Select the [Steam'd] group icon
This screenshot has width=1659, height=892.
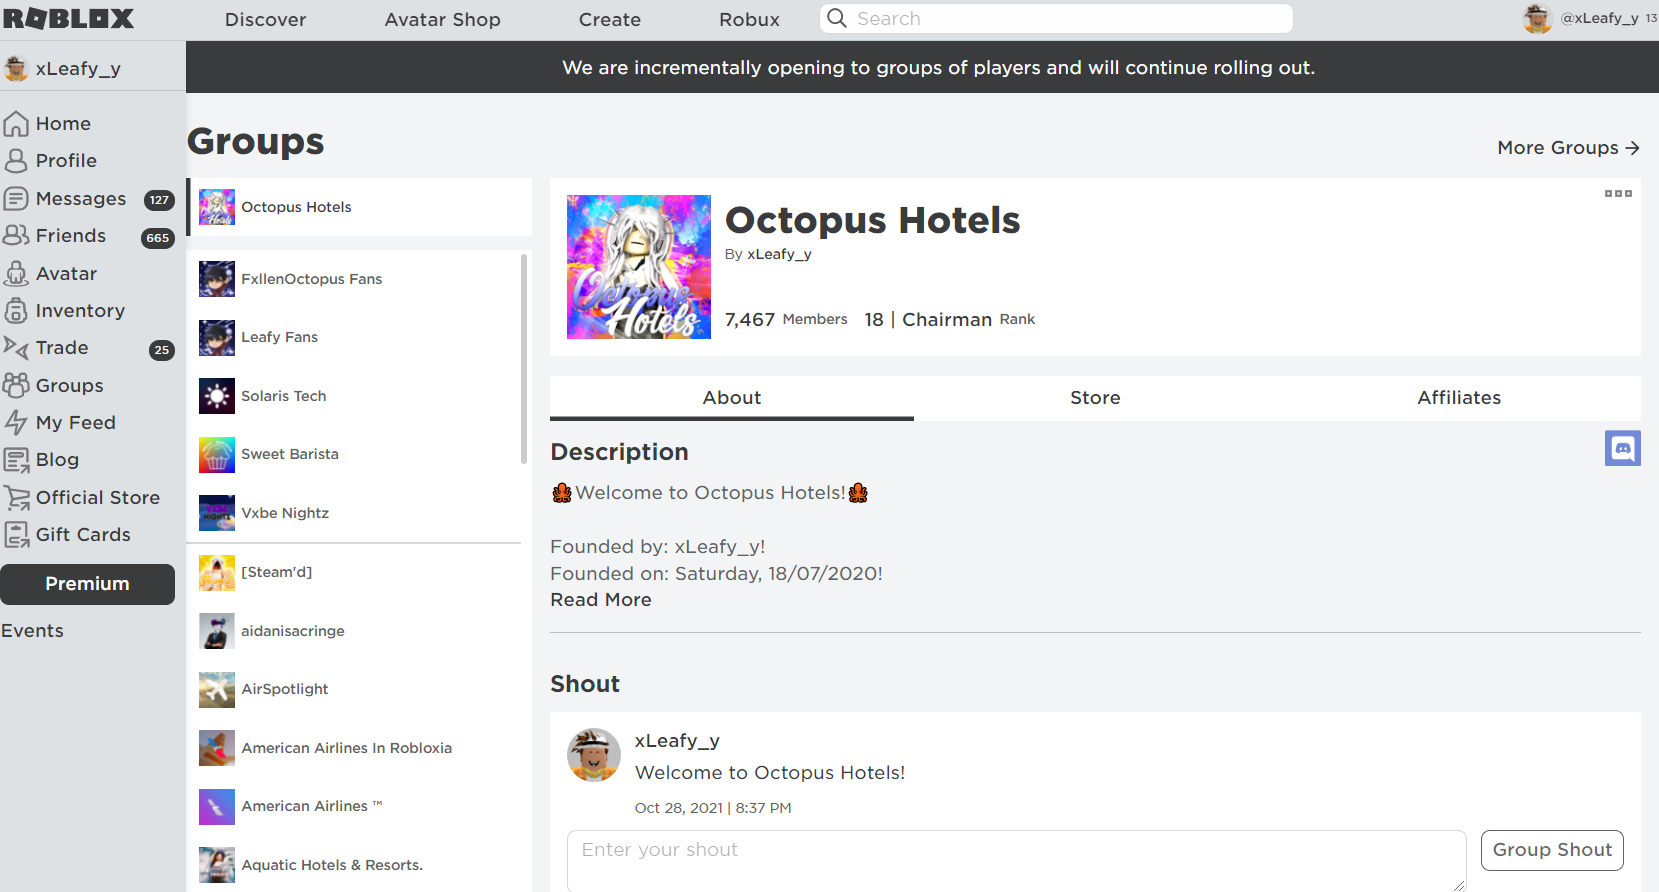(x=217, y=573)
